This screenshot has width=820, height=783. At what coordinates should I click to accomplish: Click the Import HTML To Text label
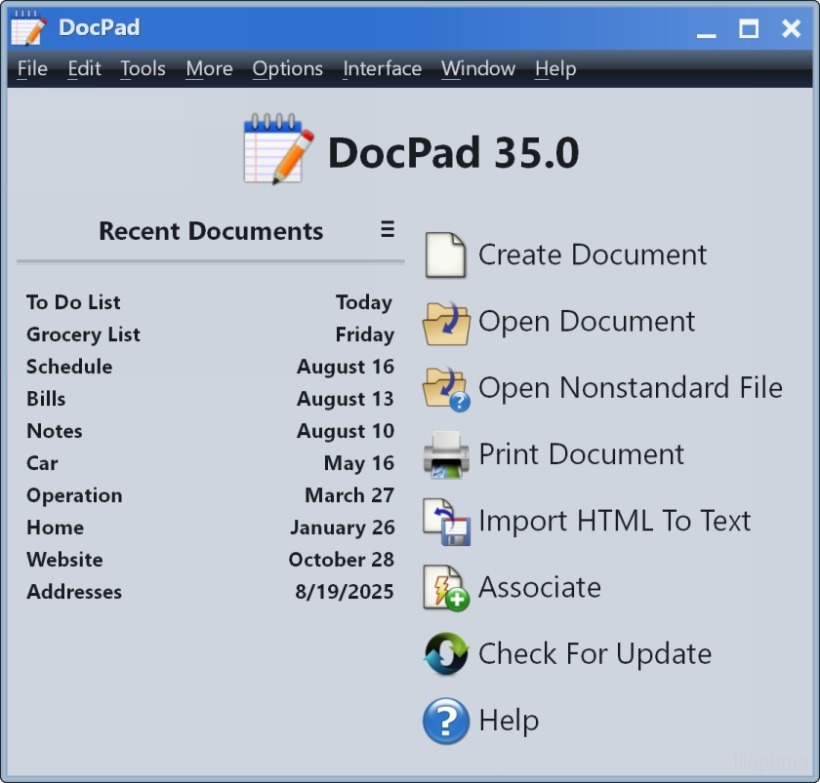[x=614, y=520]
